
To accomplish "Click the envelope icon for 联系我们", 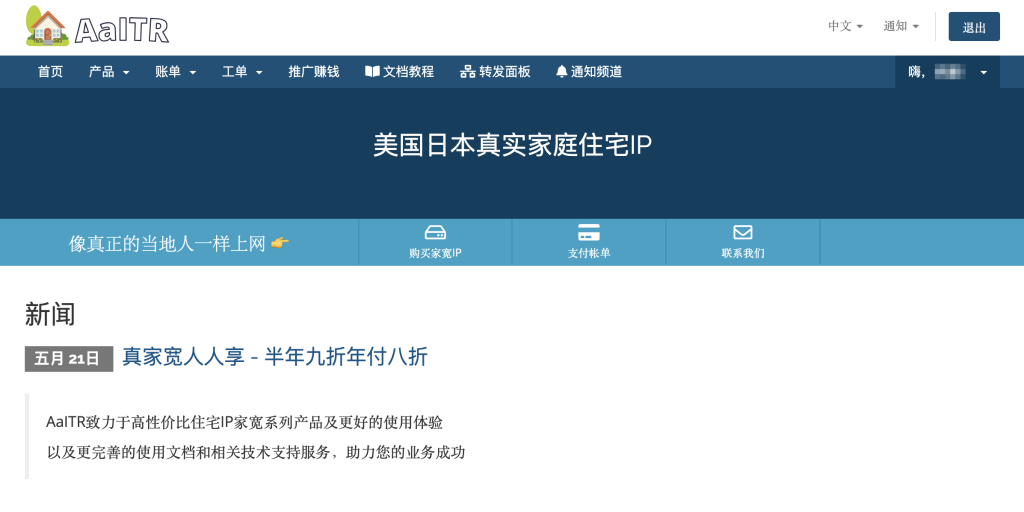I will [743, 233].
